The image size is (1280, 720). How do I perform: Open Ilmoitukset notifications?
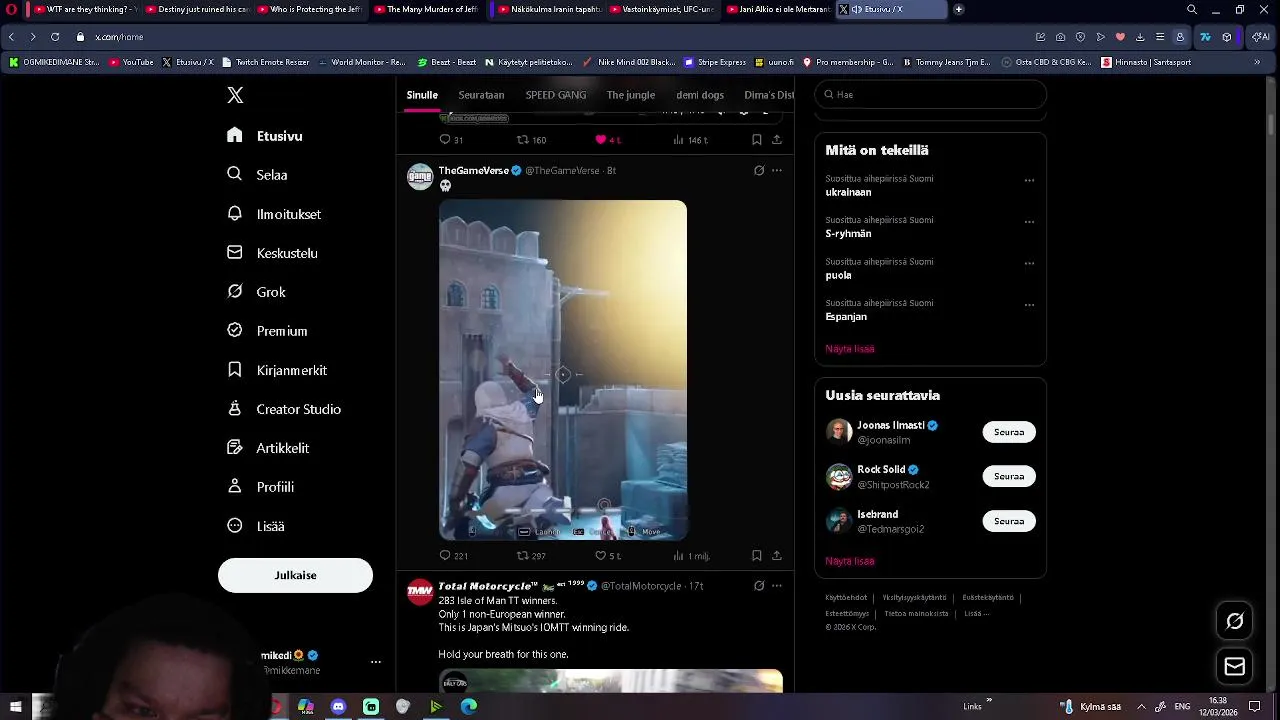click(x=274, y=214)
